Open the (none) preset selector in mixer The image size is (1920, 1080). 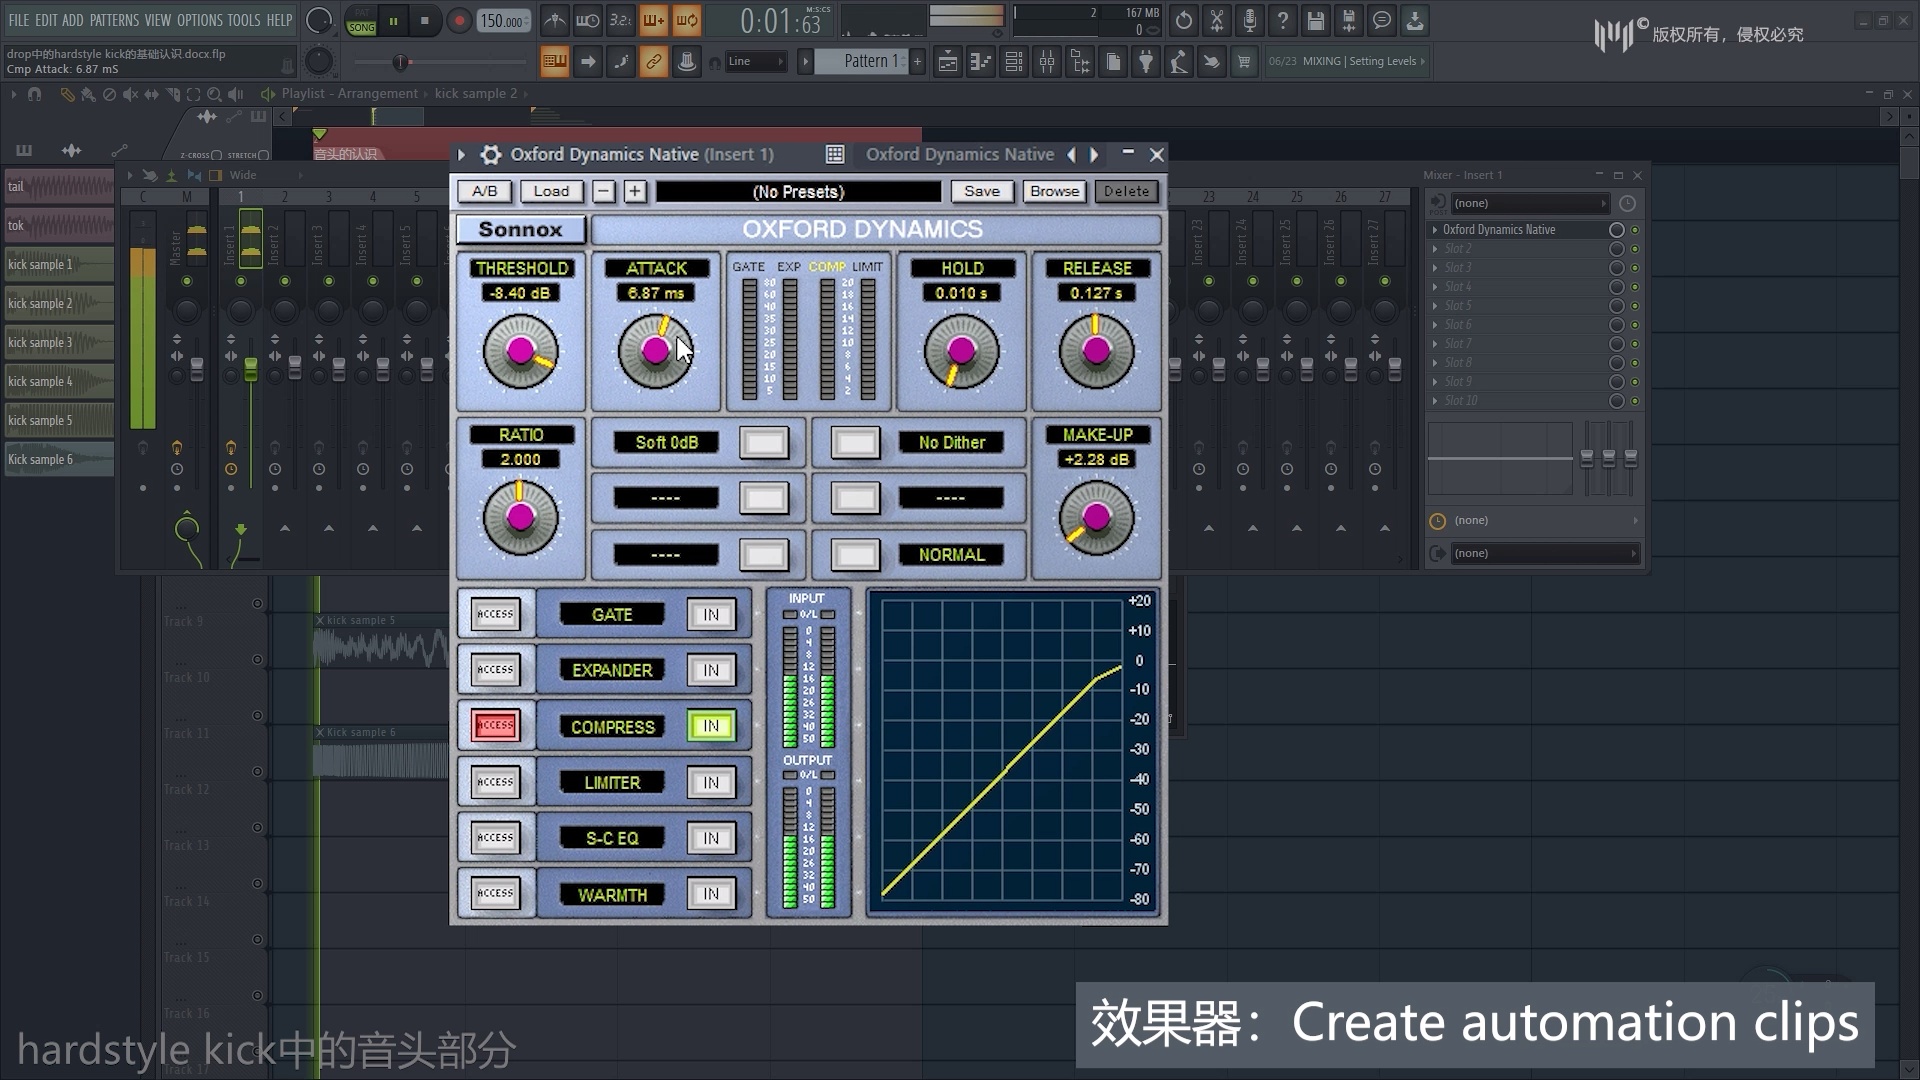pyautogui.click(x=1528, y=202)
